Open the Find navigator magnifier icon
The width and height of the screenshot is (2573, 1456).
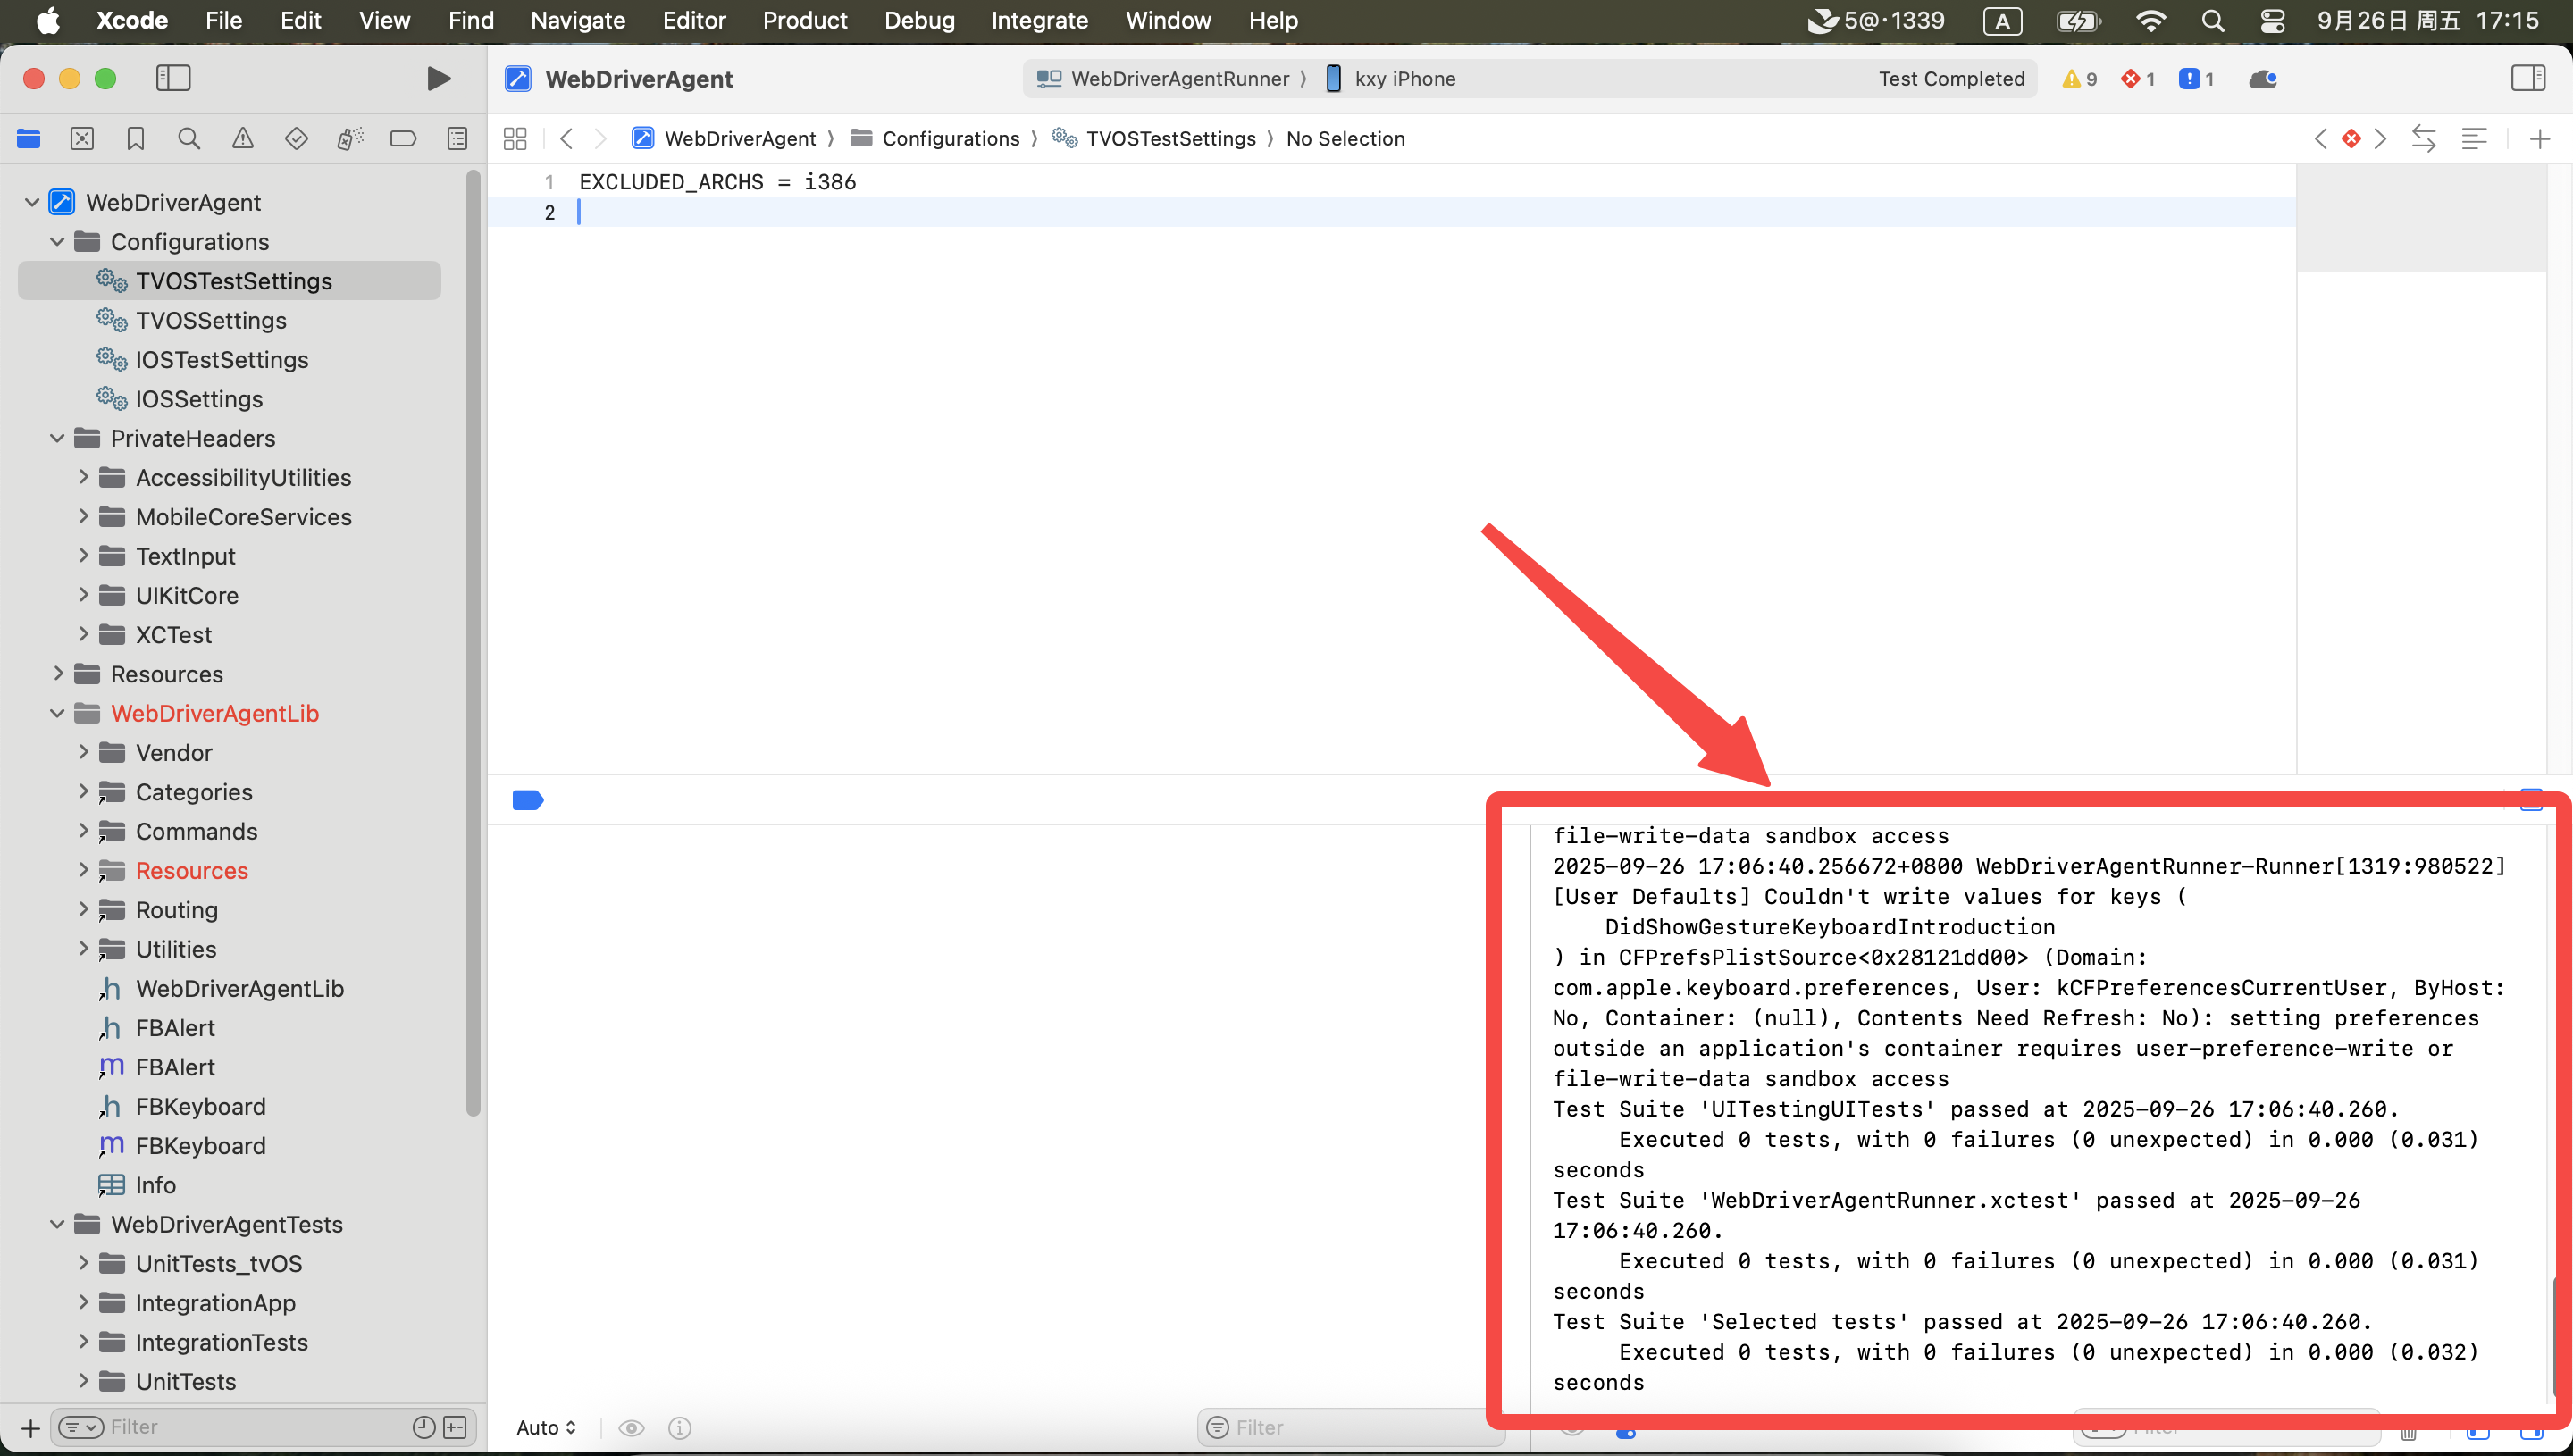click(189, 139)
